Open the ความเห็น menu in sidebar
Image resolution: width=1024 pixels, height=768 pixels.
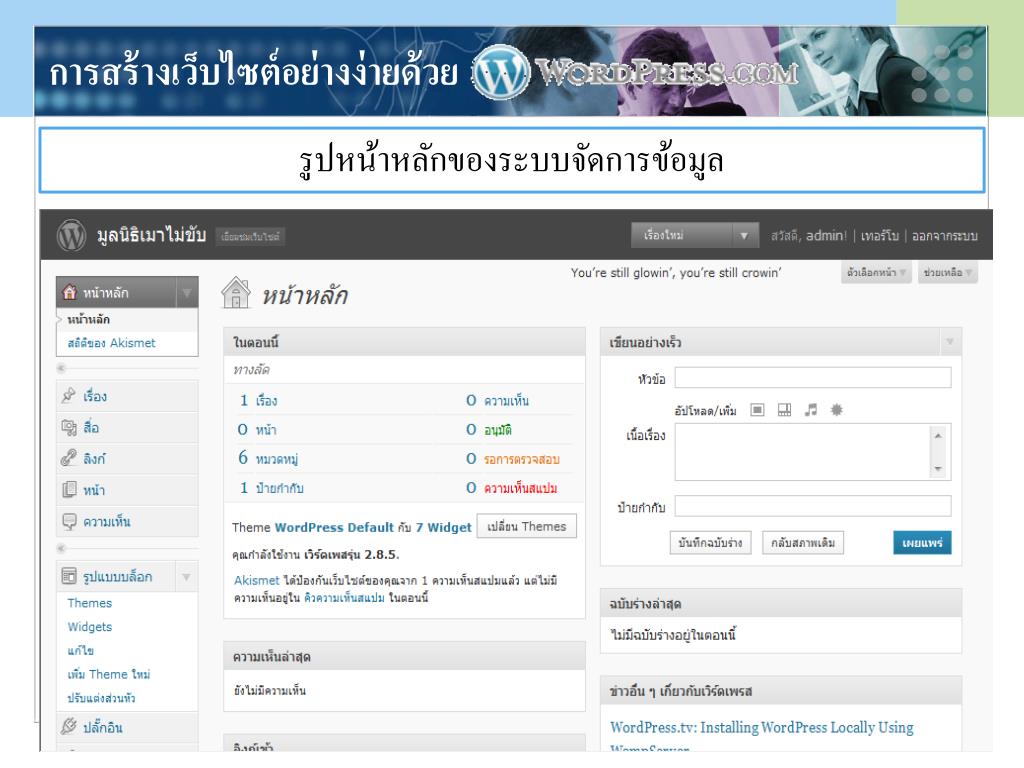[106, 521]
